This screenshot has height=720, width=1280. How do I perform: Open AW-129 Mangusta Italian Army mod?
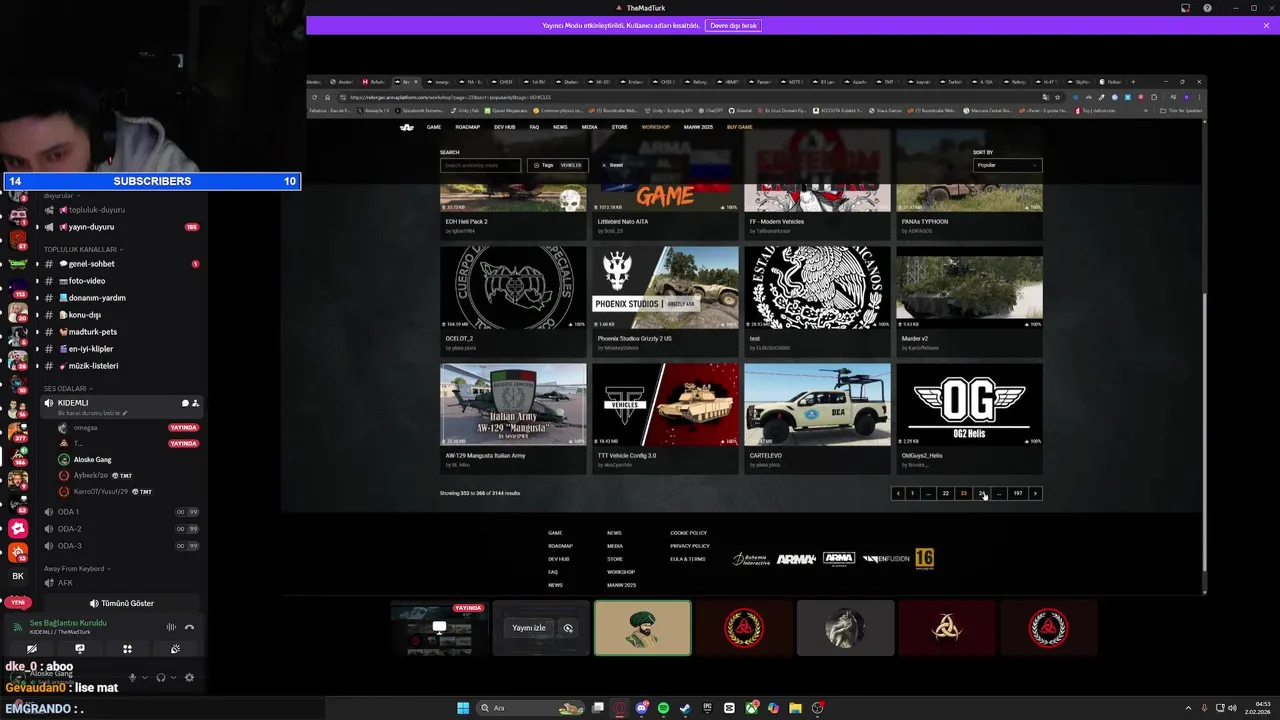click(x=513, y=418)
